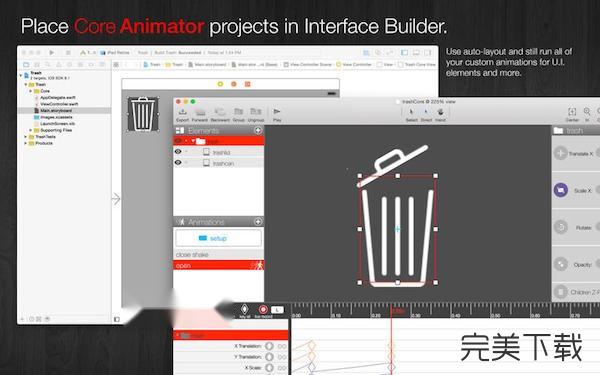Open Images.xcassets in Xcode navigator
Viewport: 600px width, 375px height.
point(56,117)
